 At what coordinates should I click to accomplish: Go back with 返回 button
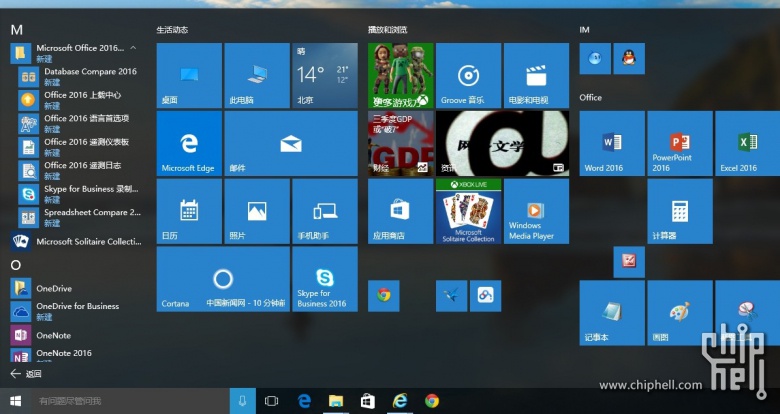(26, 374)
